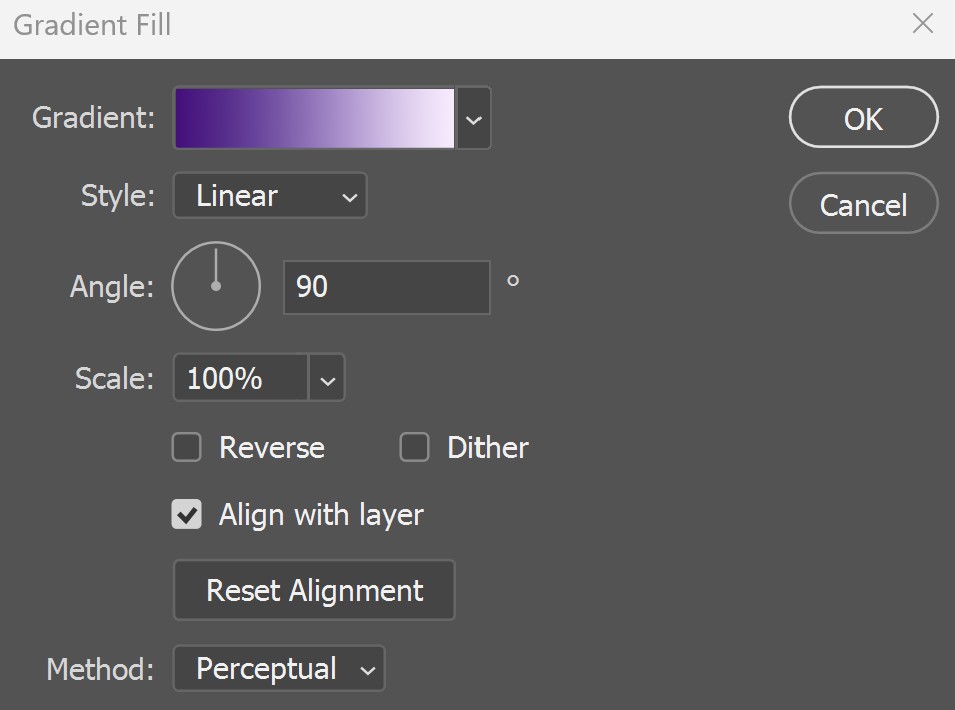
Task: Click the Scale value field showing 100%
Action: (241, 378)
